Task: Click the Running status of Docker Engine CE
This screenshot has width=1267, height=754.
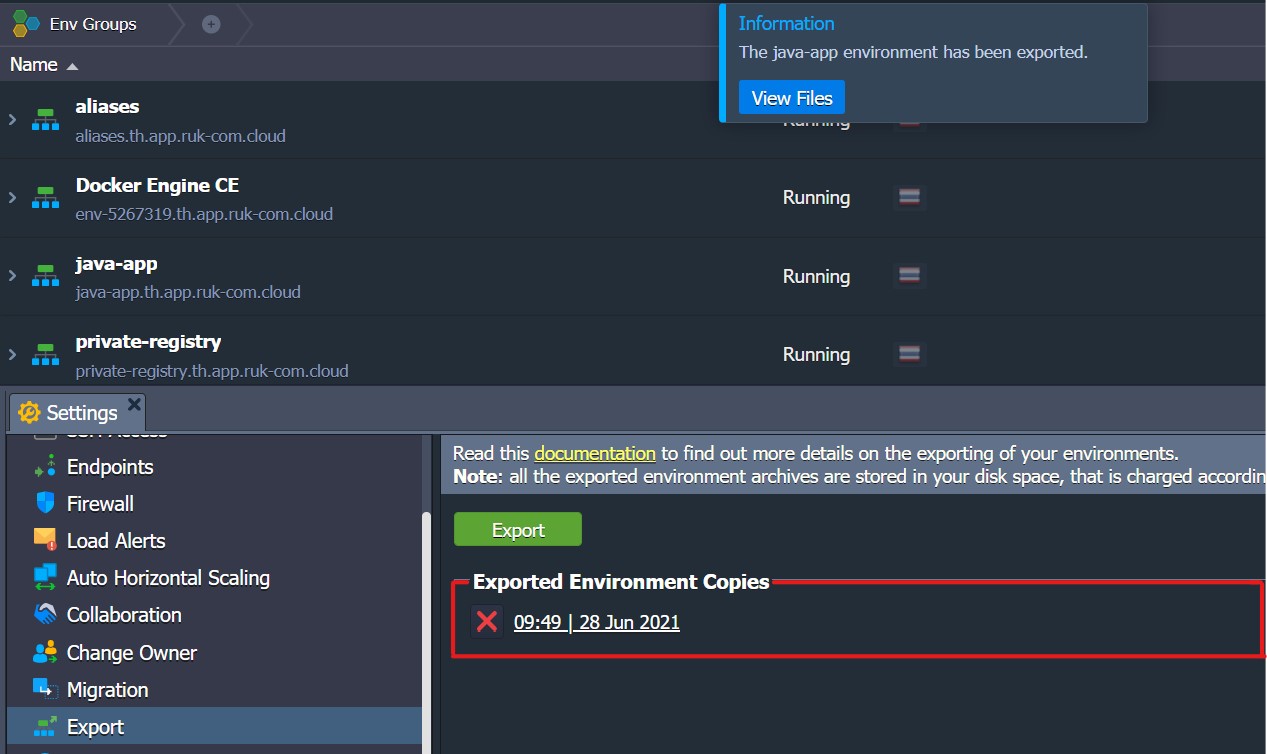Action: pyautogui.click(x=816, y=198)
